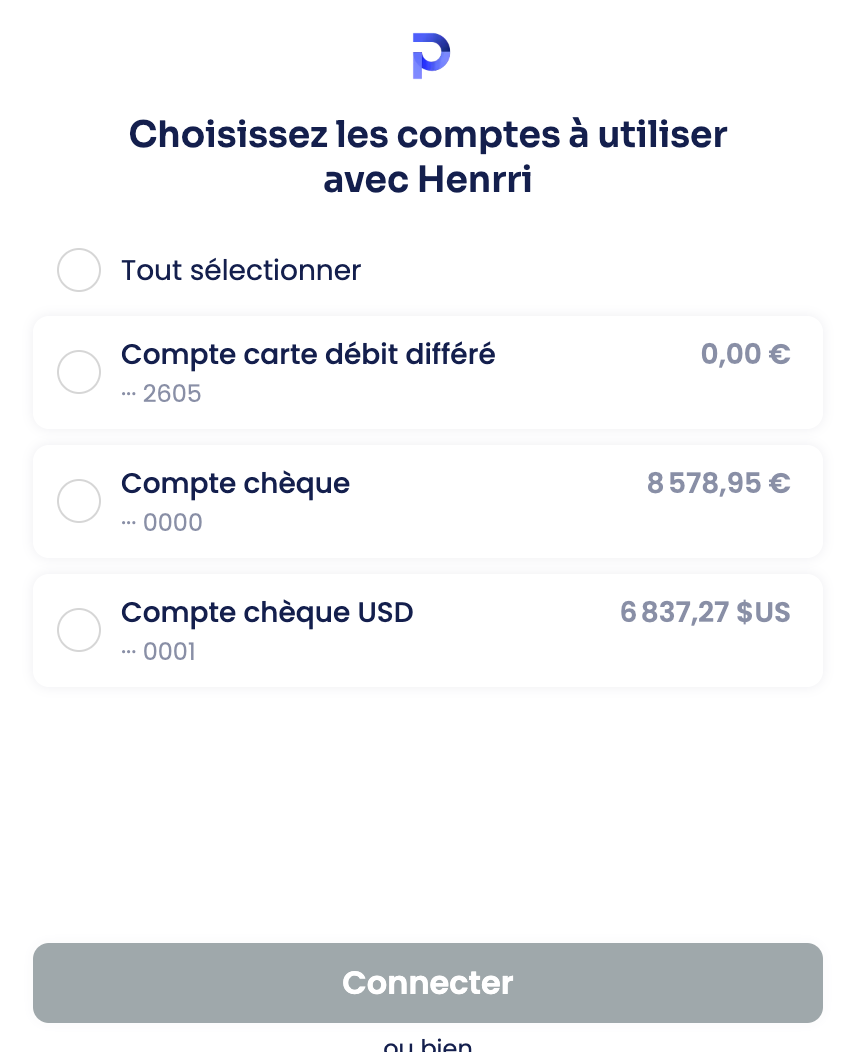Click the 6 837,27 $US balance amount
Viewport: 858px width, 1052px height.
click(x=705, y=612)
